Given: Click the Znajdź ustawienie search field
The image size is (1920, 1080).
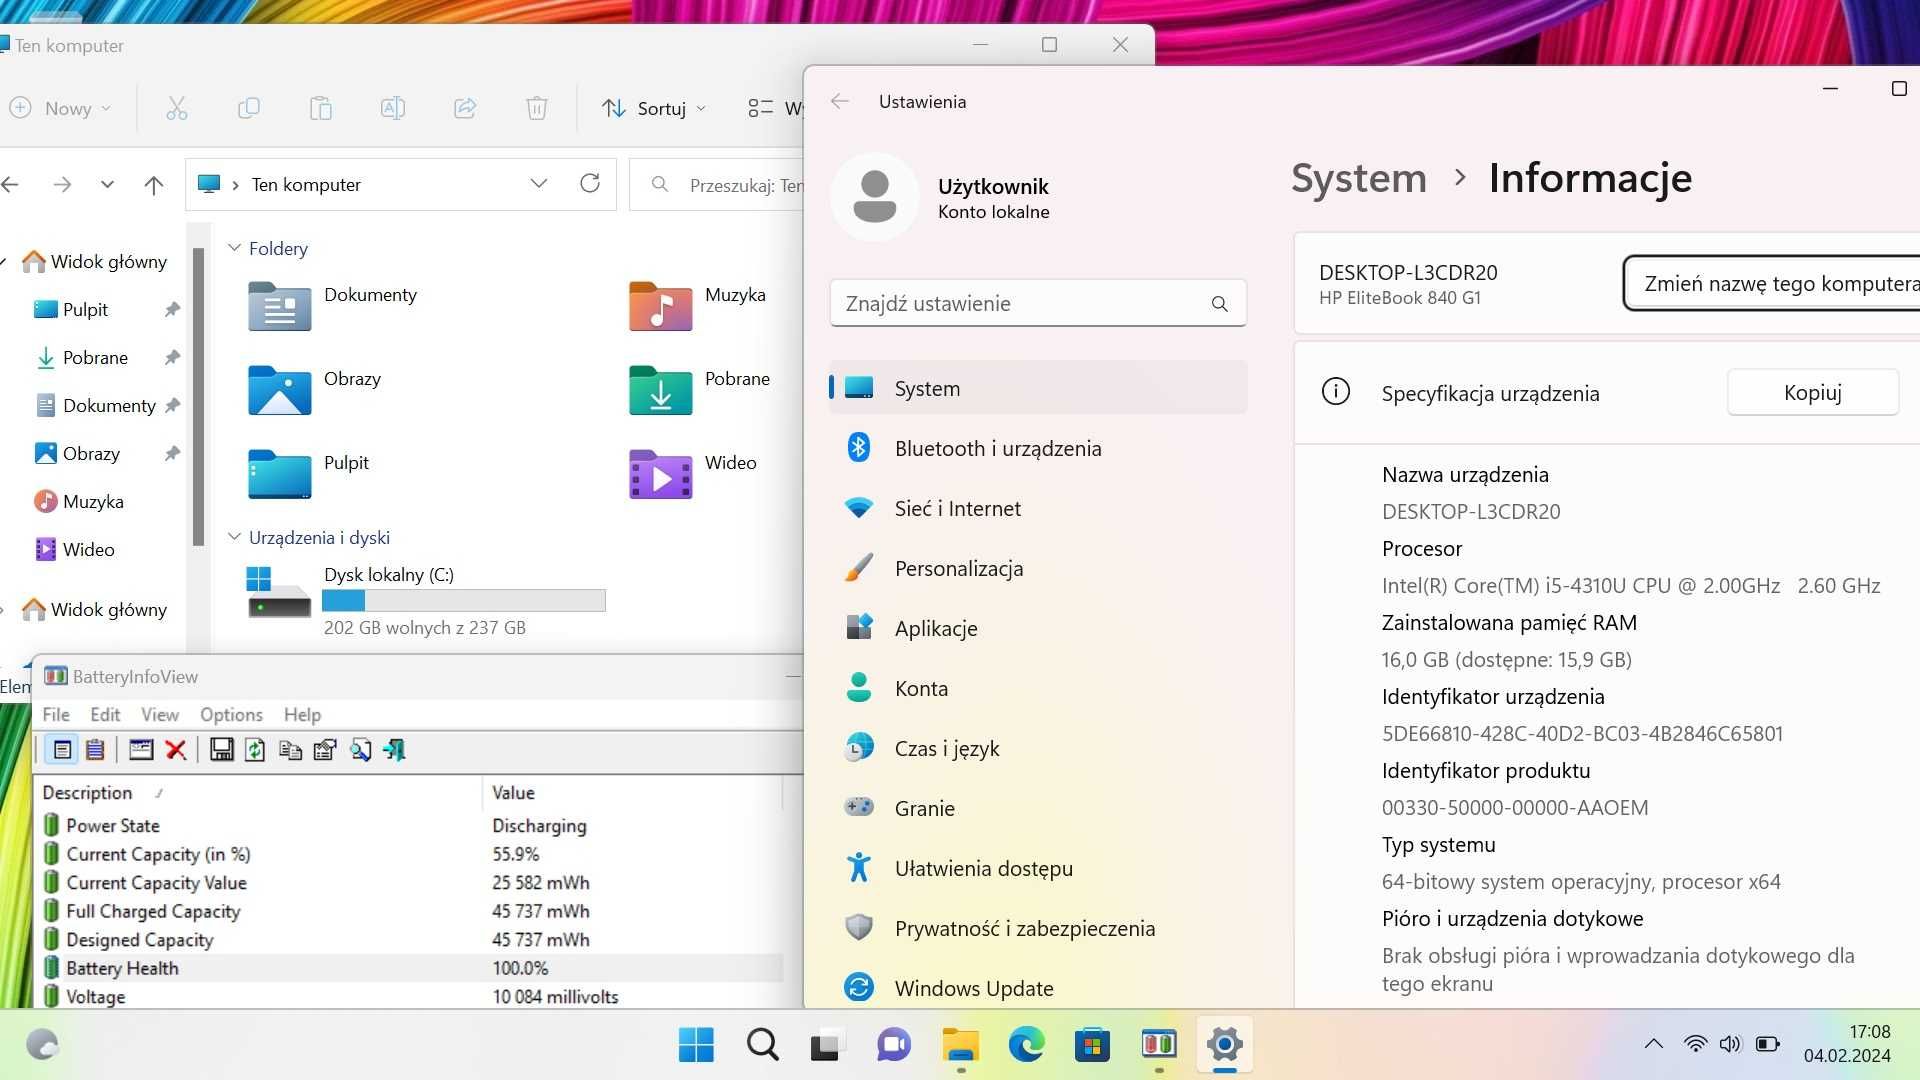Looking at the screenshot, I should tap(1038, 303).
